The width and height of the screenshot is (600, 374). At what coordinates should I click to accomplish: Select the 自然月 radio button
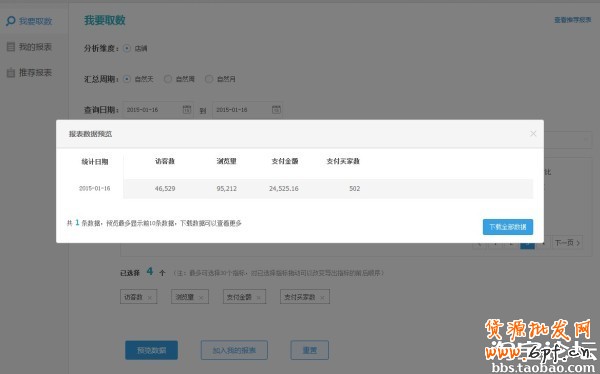[209, 79]
